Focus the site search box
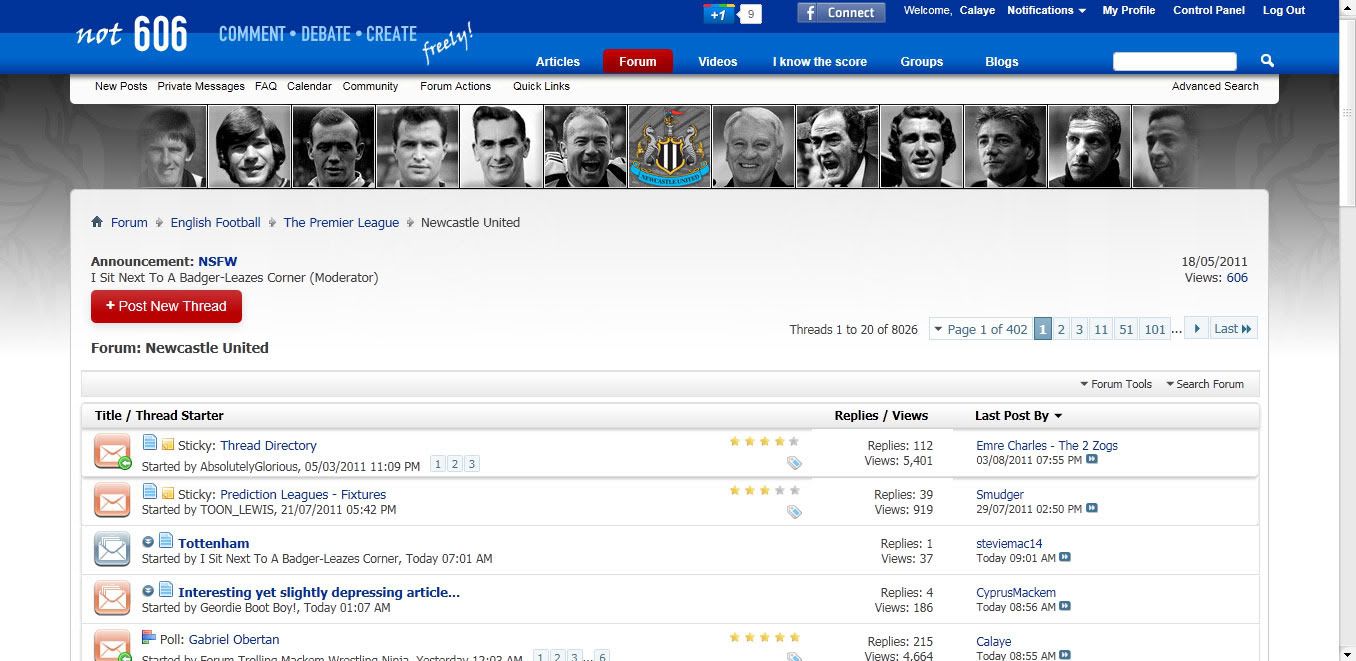 tap(1175, 62)
